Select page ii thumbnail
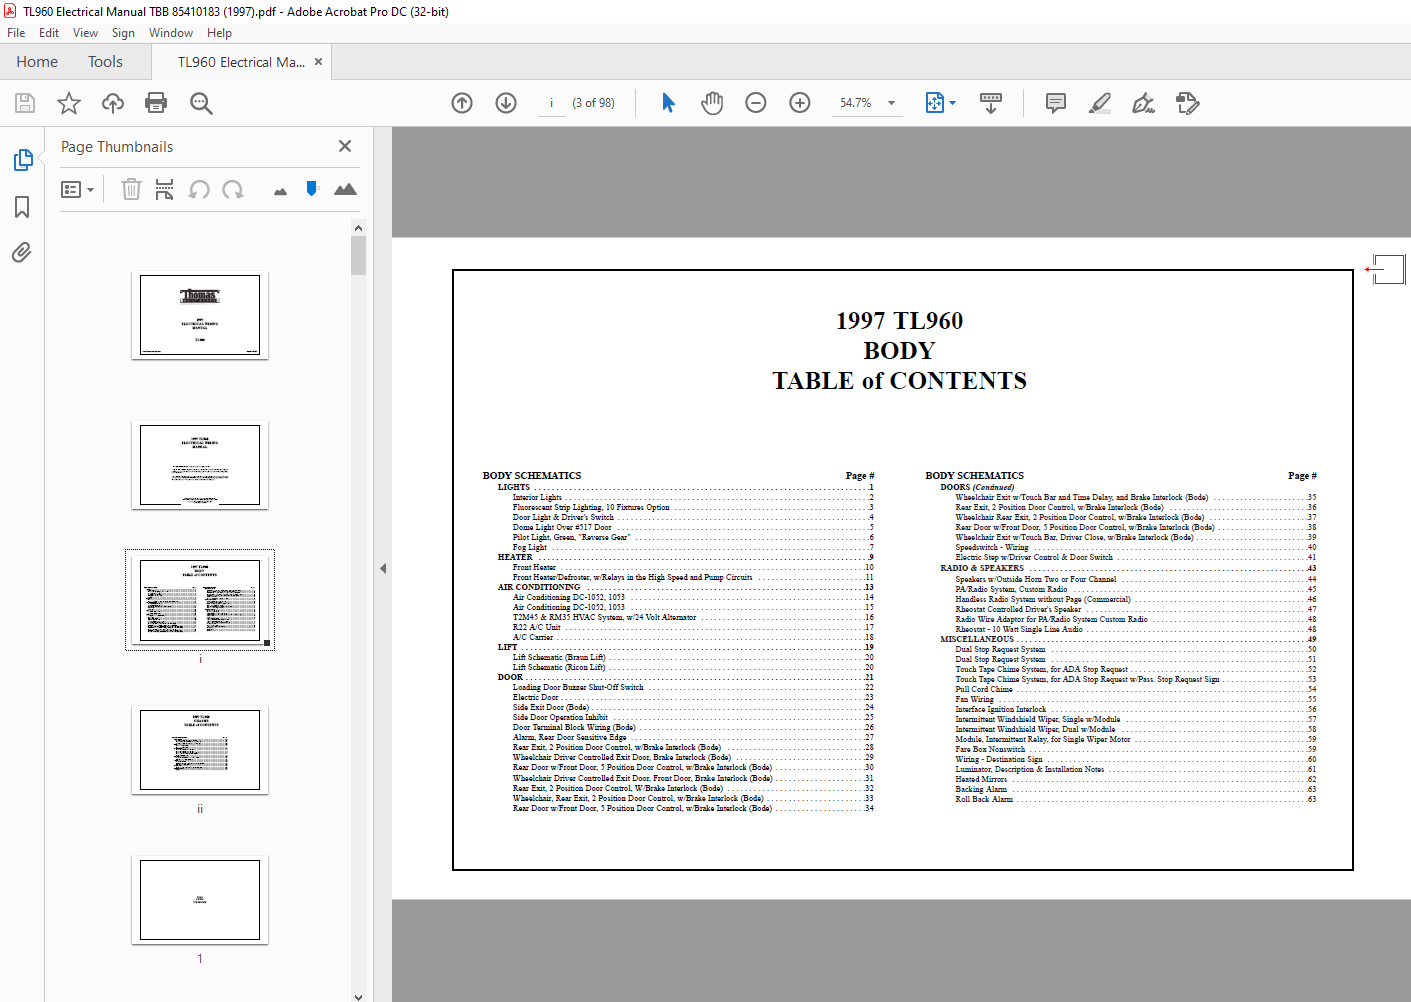Viewport: 1411px width, 1002px height. (x=200, y=750)
